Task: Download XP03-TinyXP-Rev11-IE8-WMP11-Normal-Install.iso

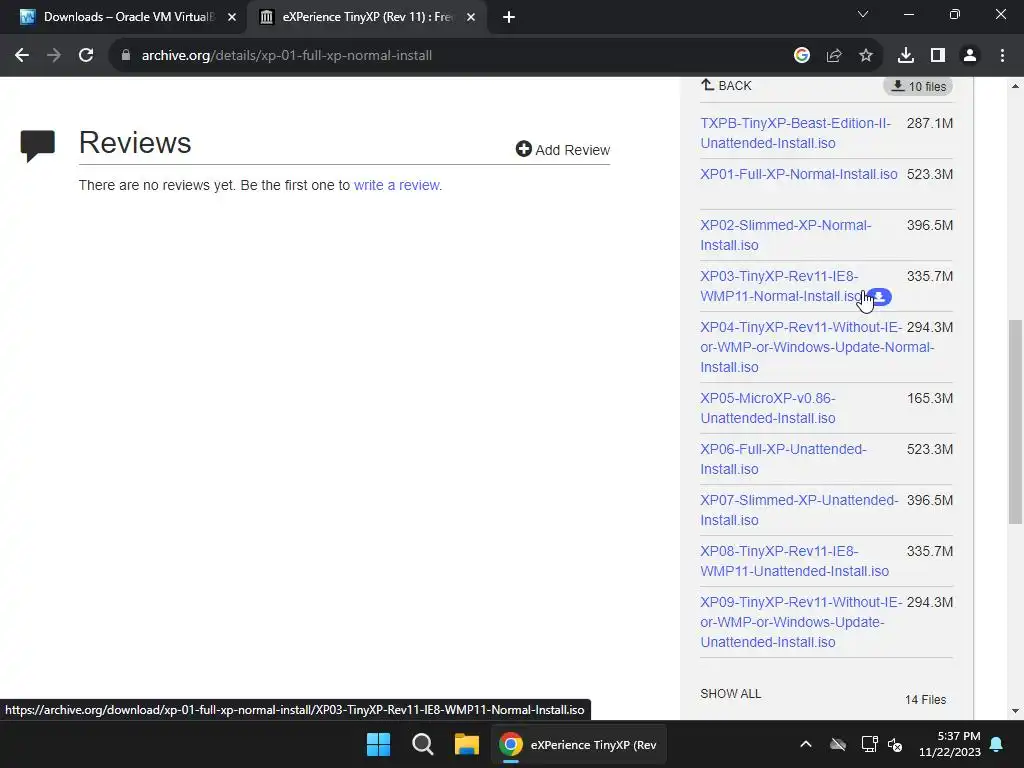Action: click(782, 286)
